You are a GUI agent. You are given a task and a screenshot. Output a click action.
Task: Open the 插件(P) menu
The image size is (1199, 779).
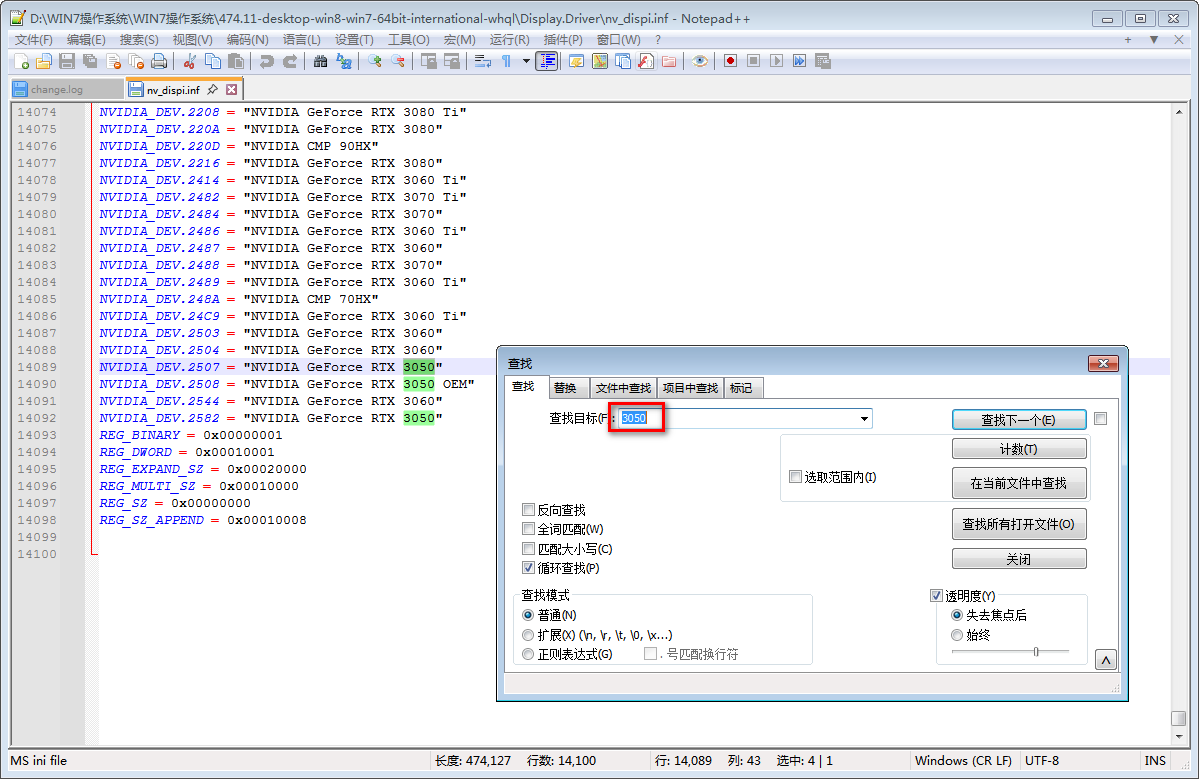(x=563, y=40)
